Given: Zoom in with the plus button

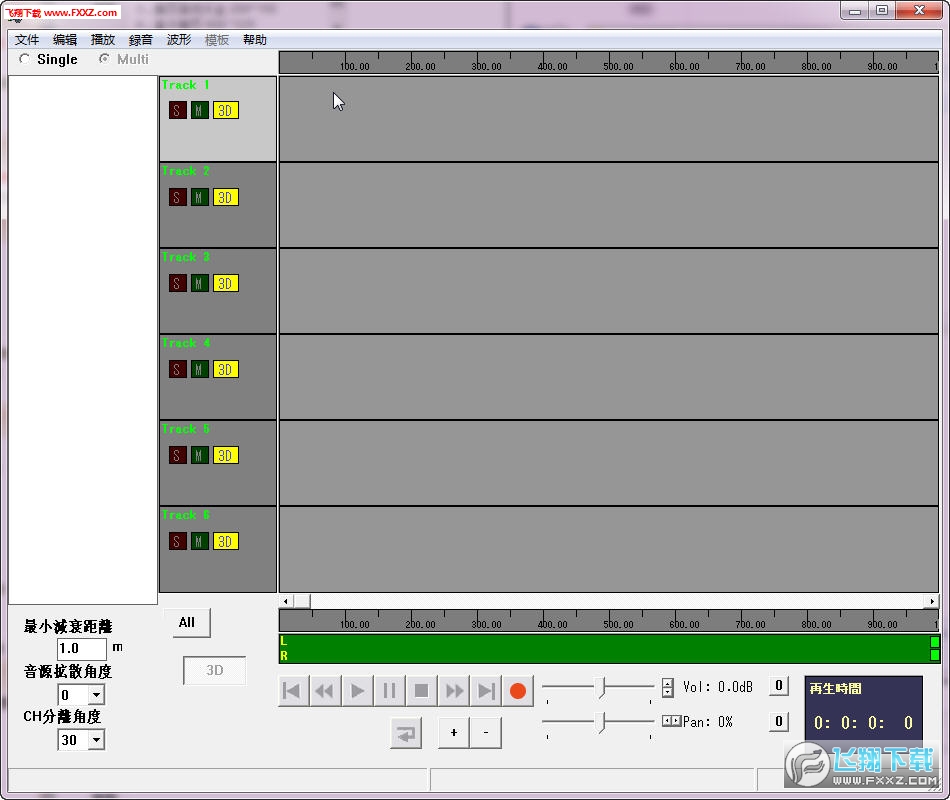Looking at the screenshot, I should [454, 733].
